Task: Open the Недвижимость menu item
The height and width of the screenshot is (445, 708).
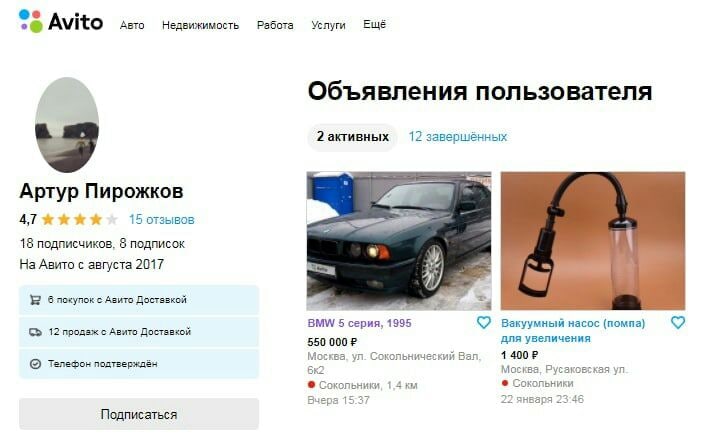Action: coord(200,25)
